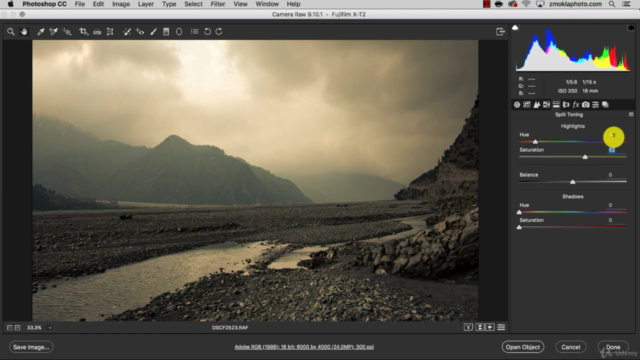Swap before and after settings
Viewport: 640px width, 360px height.
(x=480, y=327)
